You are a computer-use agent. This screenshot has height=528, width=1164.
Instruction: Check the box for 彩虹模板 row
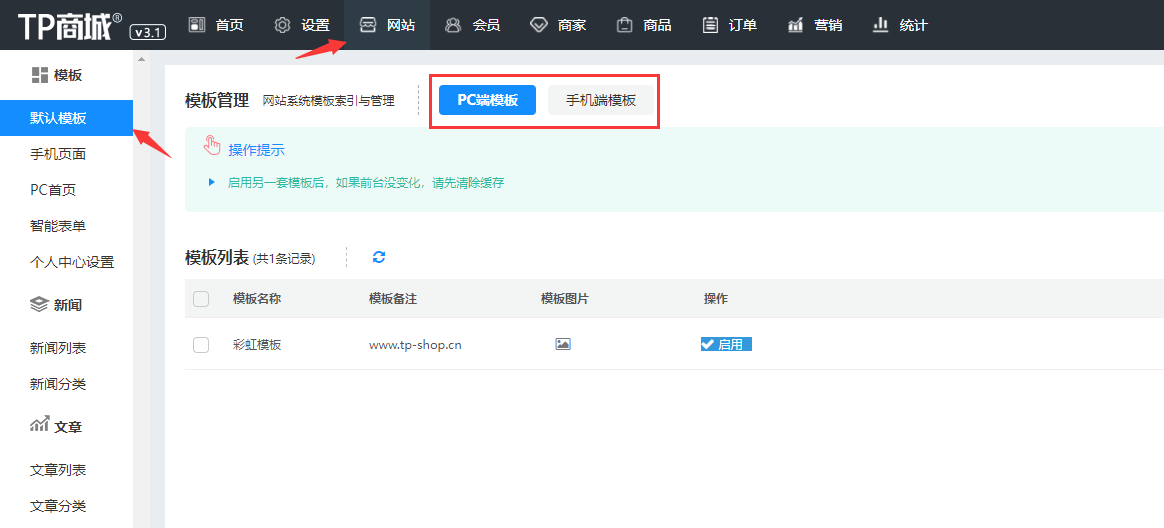201,344
